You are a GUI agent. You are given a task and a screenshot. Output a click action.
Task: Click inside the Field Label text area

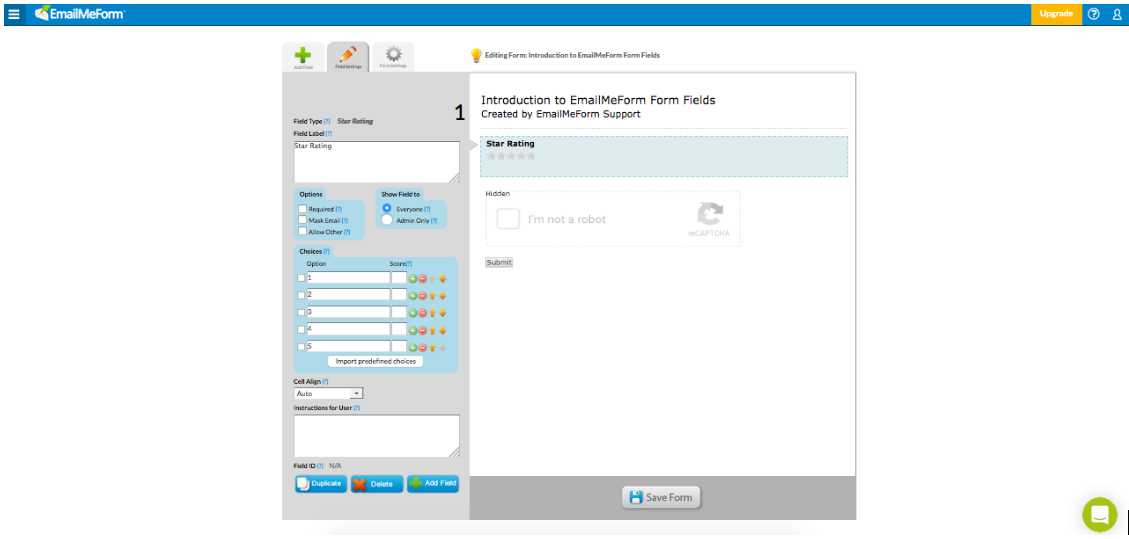pyautogui.click(x=377, y=162)
